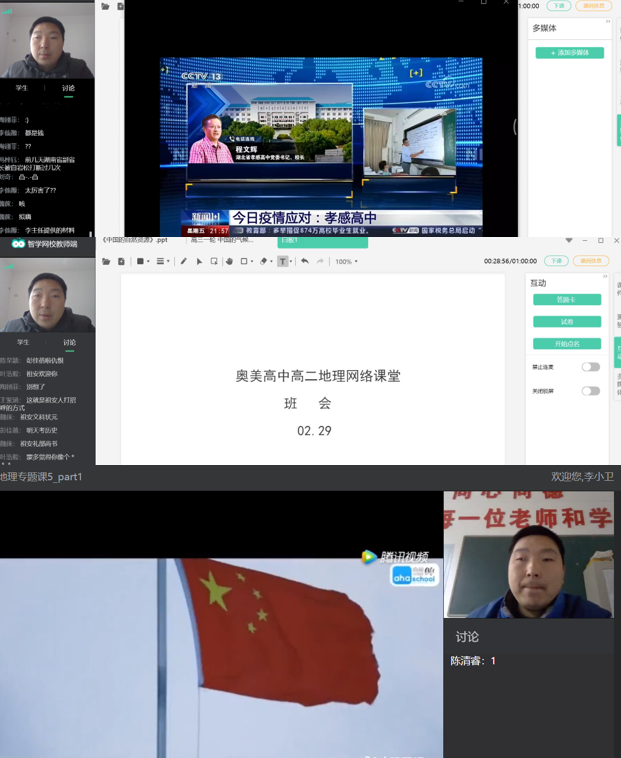Click orange 课间休息 button in middle window
This screenshot has height=758, width=621.
coord(591,261)
